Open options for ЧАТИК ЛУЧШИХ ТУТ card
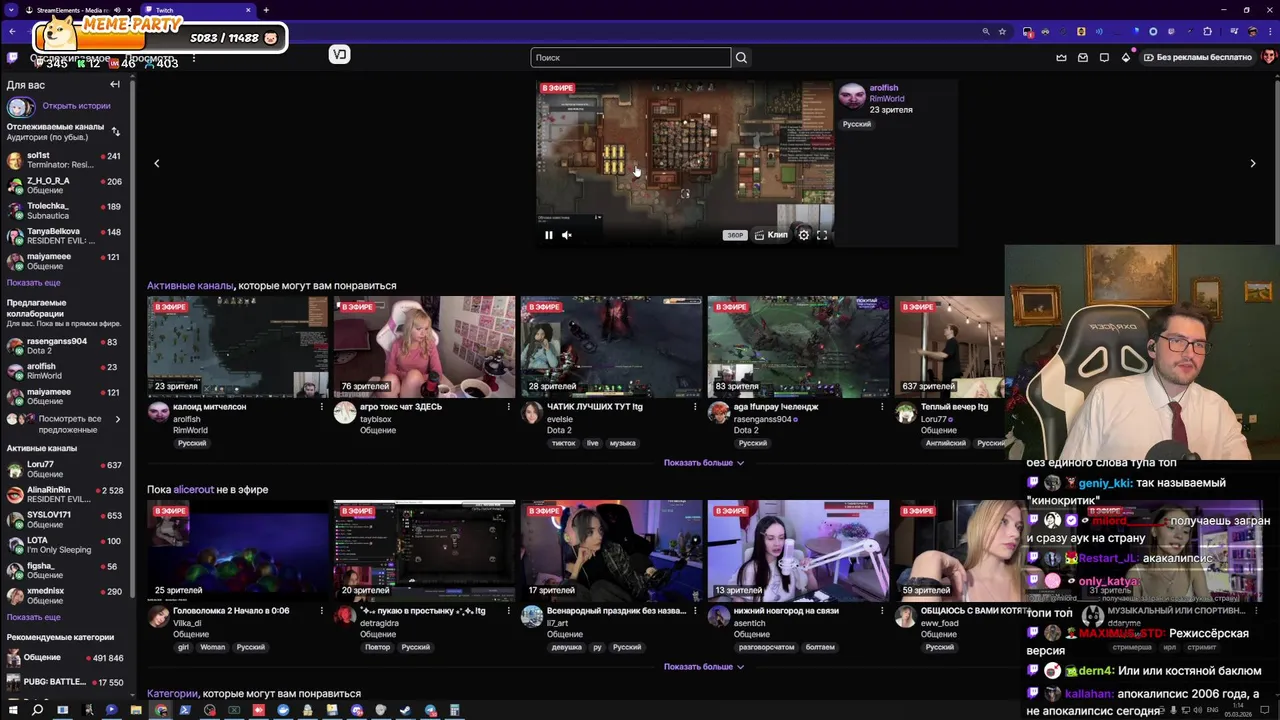 pyautogui.click(x=695, y=407)
